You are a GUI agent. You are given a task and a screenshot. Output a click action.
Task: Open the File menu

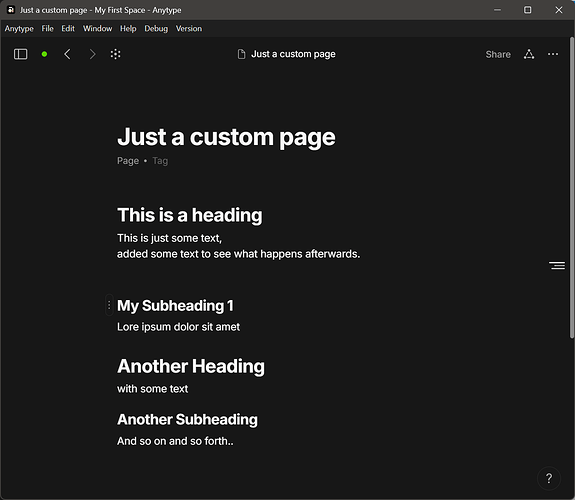click(47, 29)
